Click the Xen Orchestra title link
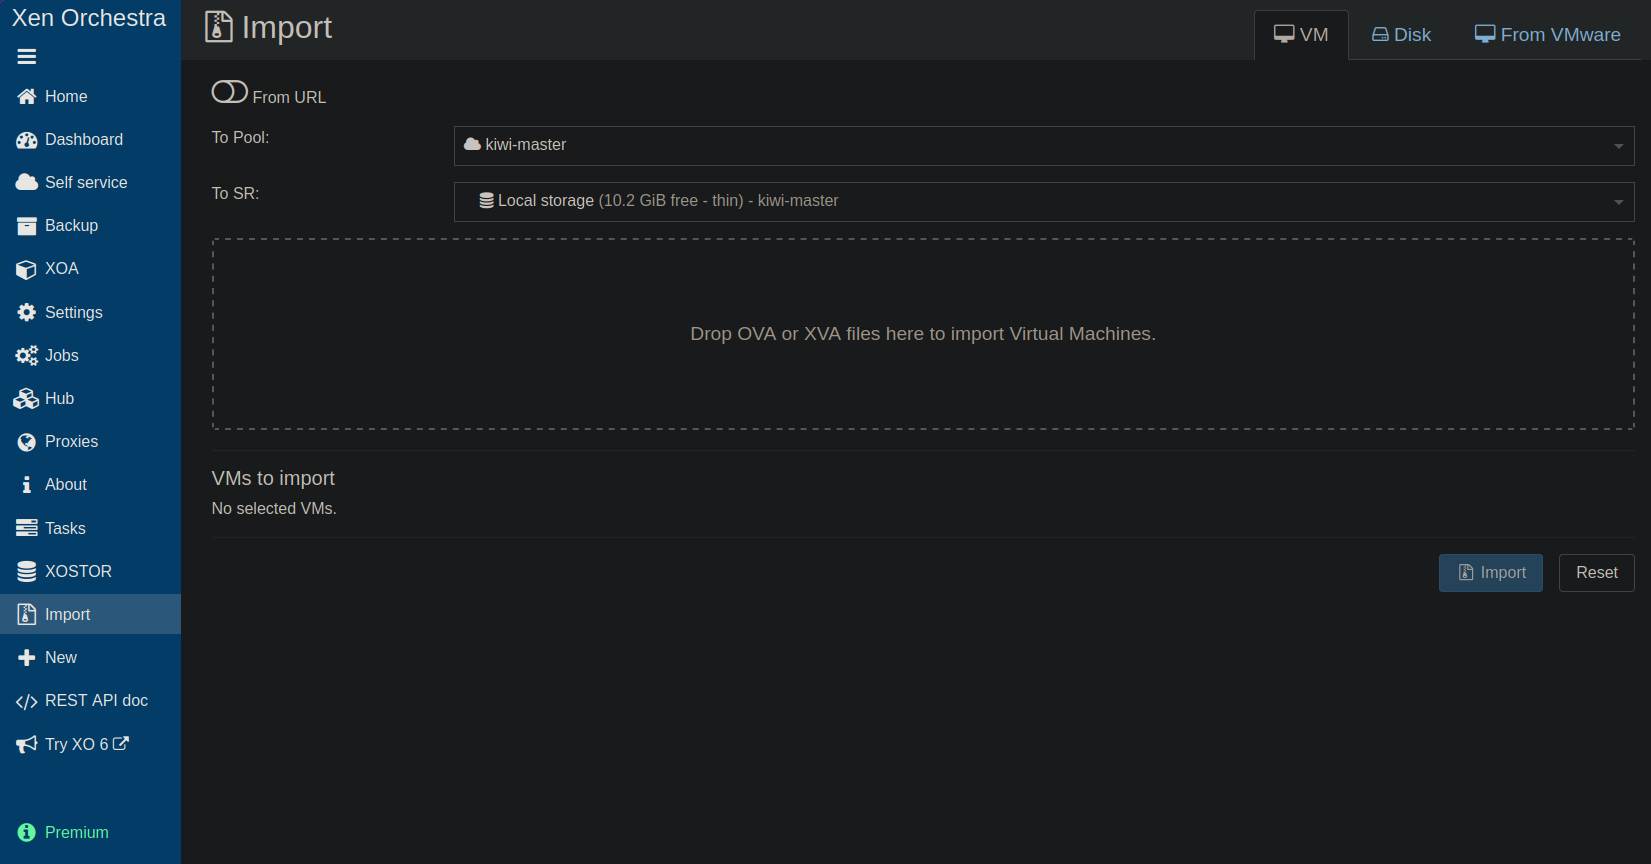This screenshot has width=1651, height=864. click(89, 18)
